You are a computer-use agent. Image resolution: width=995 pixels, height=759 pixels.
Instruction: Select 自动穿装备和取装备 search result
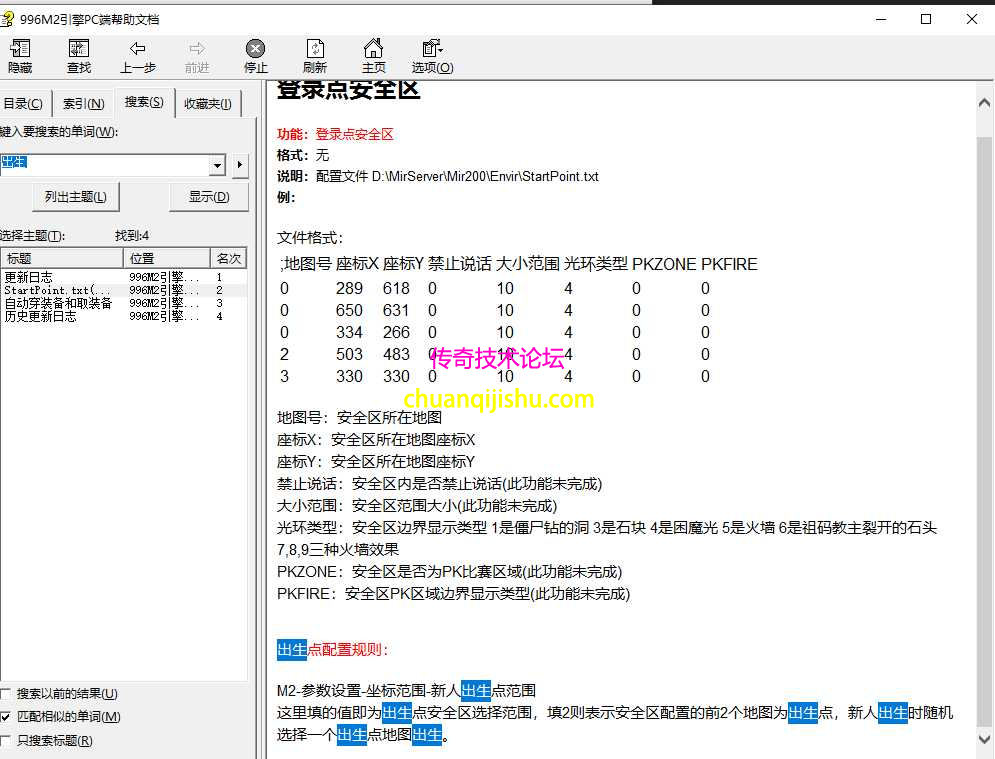coord(58,303)
